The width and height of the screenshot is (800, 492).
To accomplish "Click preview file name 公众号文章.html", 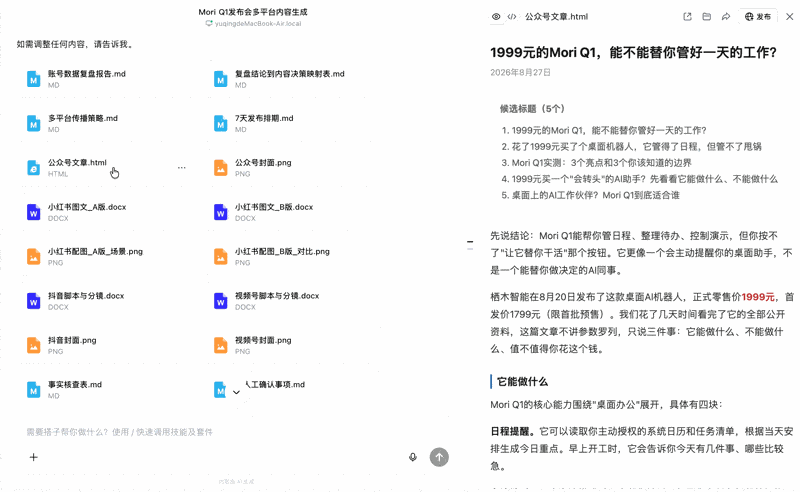I will click(557, 17).
